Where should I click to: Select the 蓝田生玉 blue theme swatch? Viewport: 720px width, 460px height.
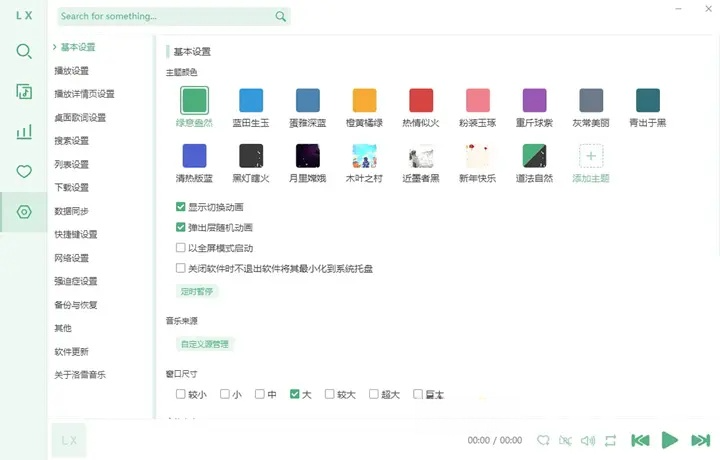click(251, 101)
